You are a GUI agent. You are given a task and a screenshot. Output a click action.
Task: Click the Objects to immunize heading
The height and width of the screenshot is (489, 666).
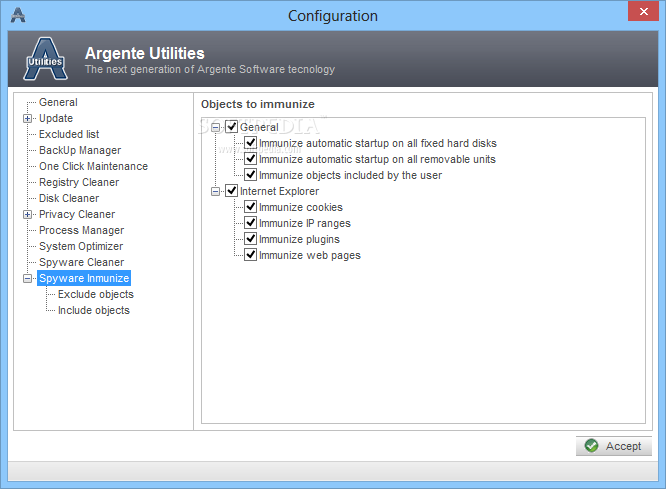[258, 104]
